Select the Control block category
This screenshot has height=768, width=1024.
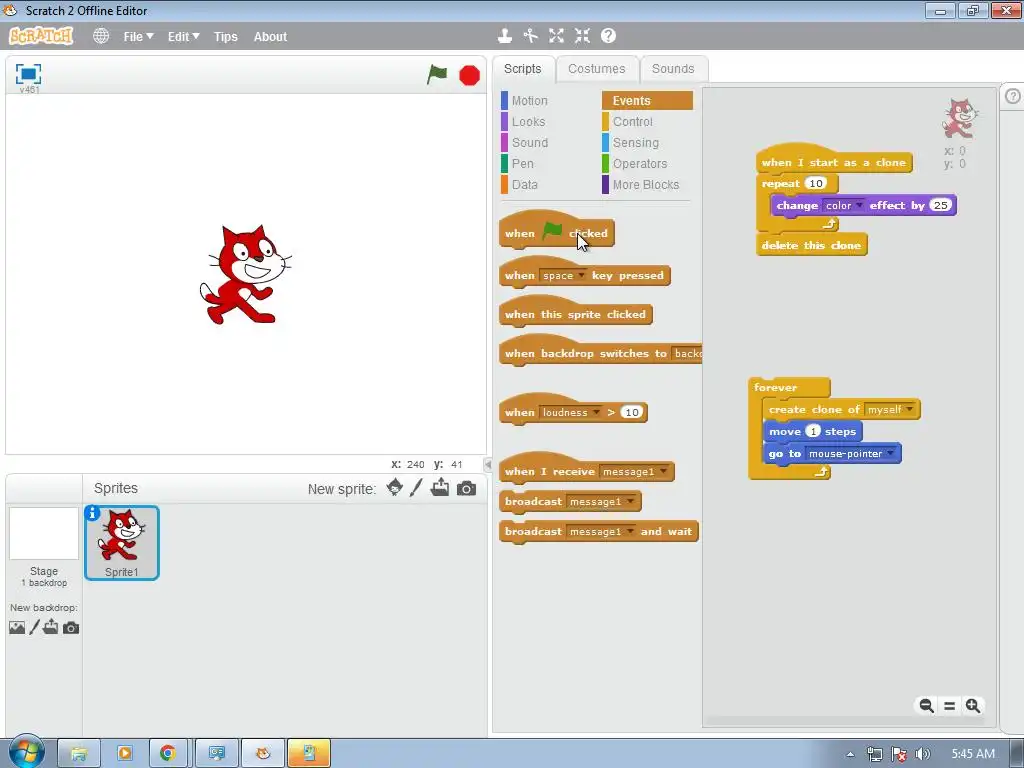(632, 121)
